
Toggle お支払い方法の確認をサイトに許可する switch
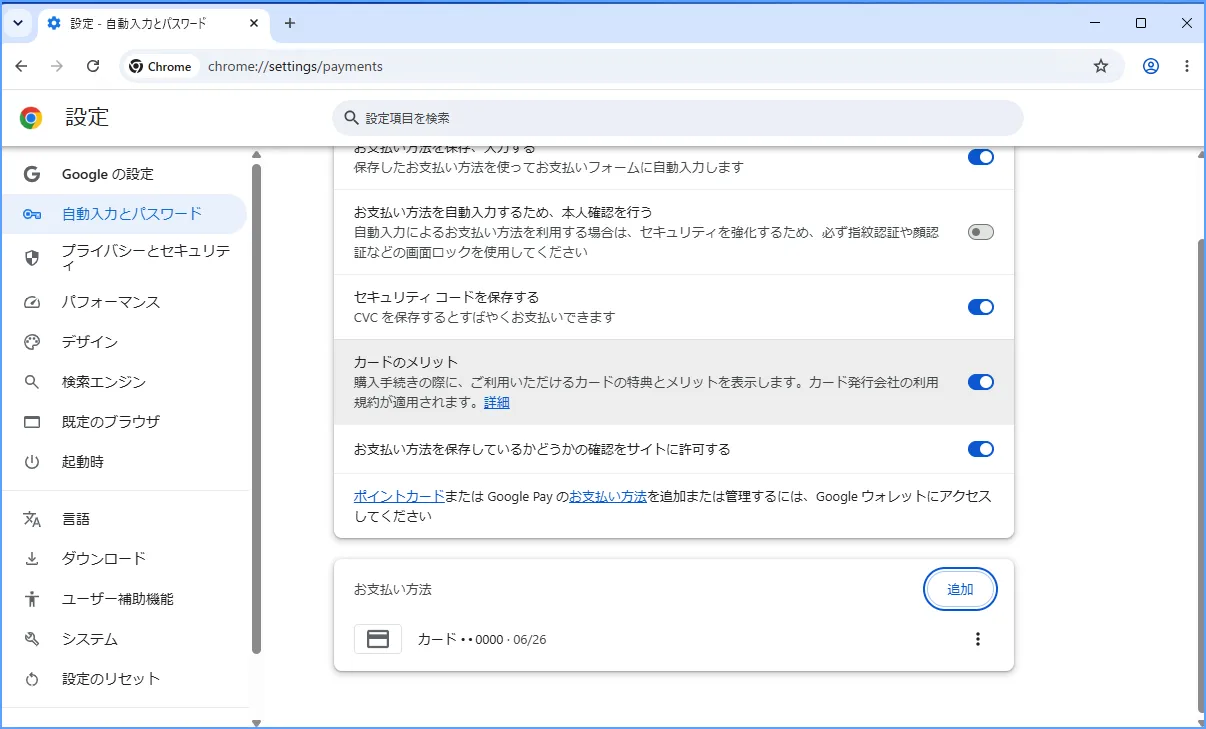tap(981, 449)
